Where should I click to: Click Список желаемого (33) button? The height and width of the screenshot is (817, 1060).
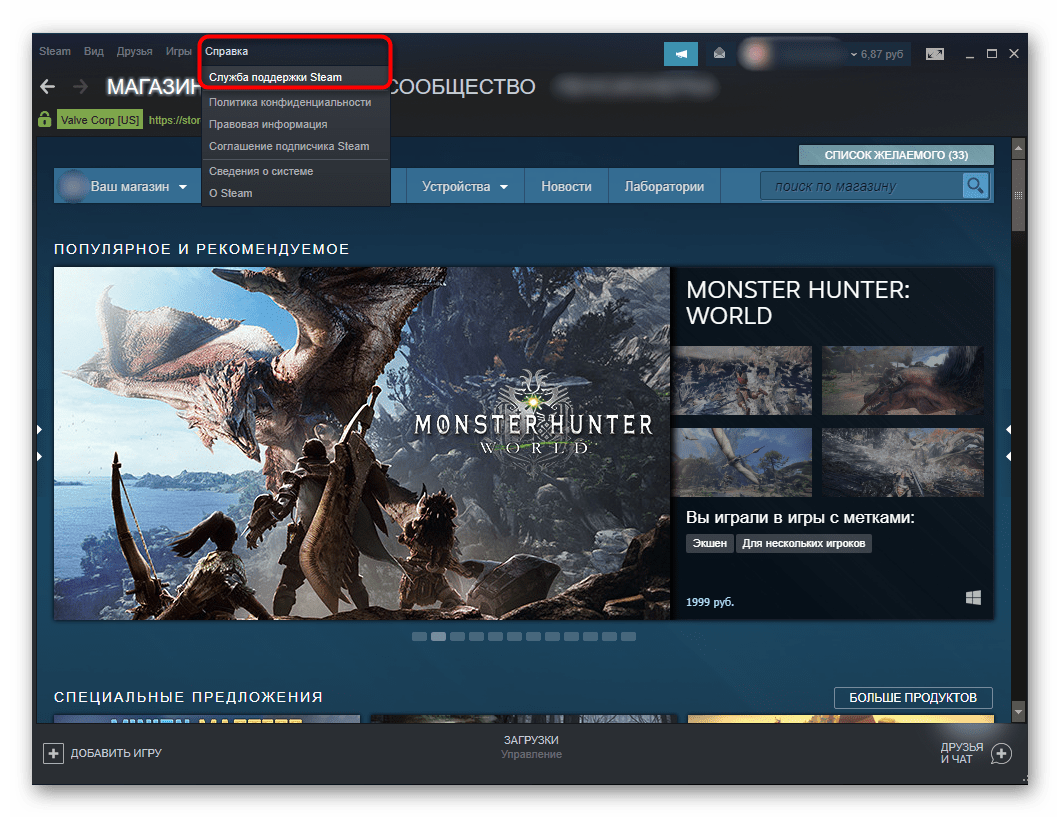pyautogui.click(x=896, y=155)
